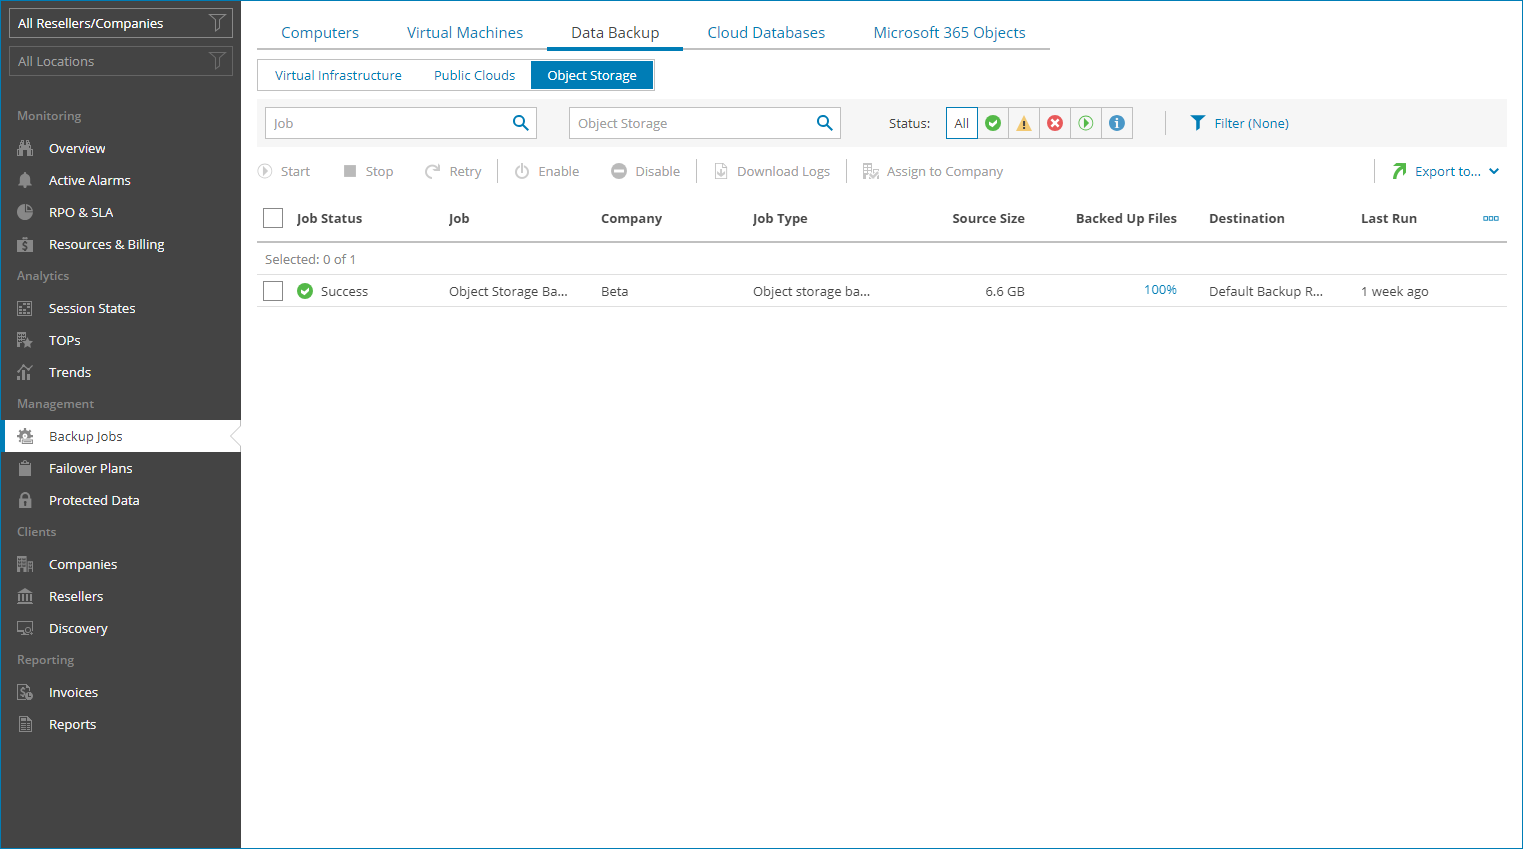The width and height of the screenshot is (1523, 849).
Task: Tick the select-all header checkbox
Action: tap(273, 218)
